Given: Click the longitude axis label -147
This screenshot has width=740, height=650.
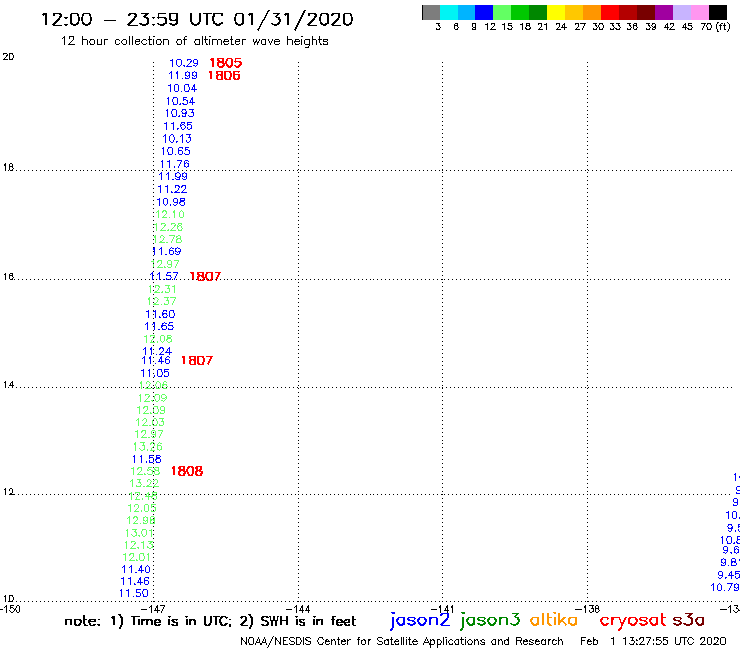Looking at the screenshot, I should click(x=154, y=609).
